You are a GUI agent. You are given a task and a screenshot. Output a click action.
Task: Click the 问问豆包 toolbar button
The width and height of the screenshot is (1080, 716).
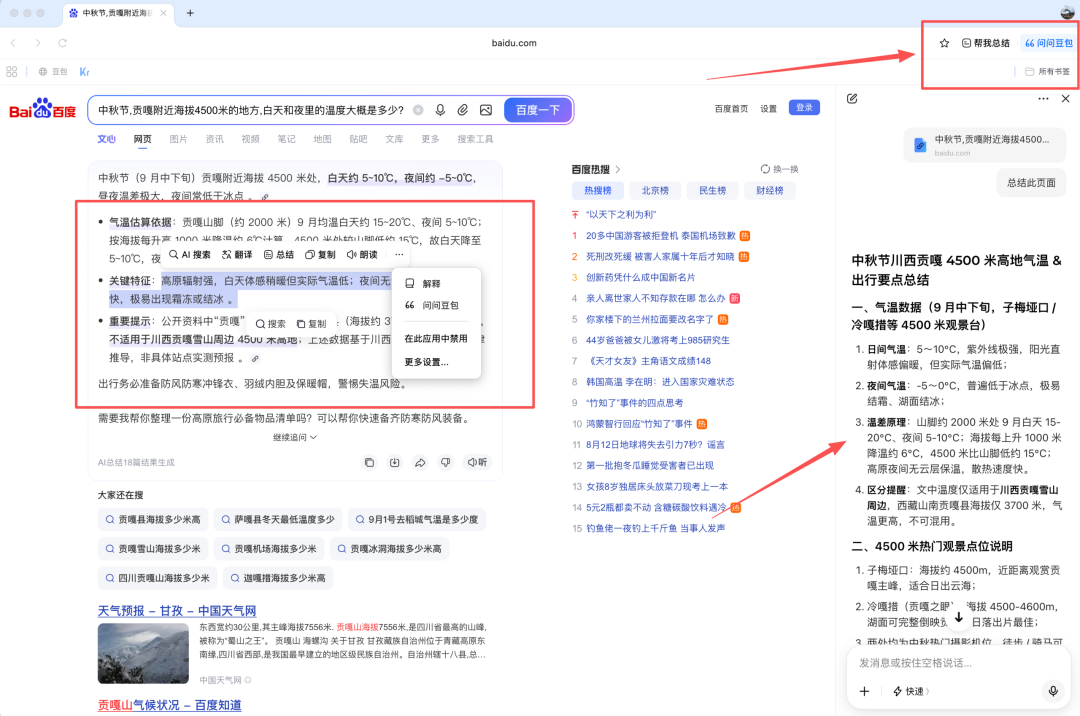click(x=1048, y=43)
